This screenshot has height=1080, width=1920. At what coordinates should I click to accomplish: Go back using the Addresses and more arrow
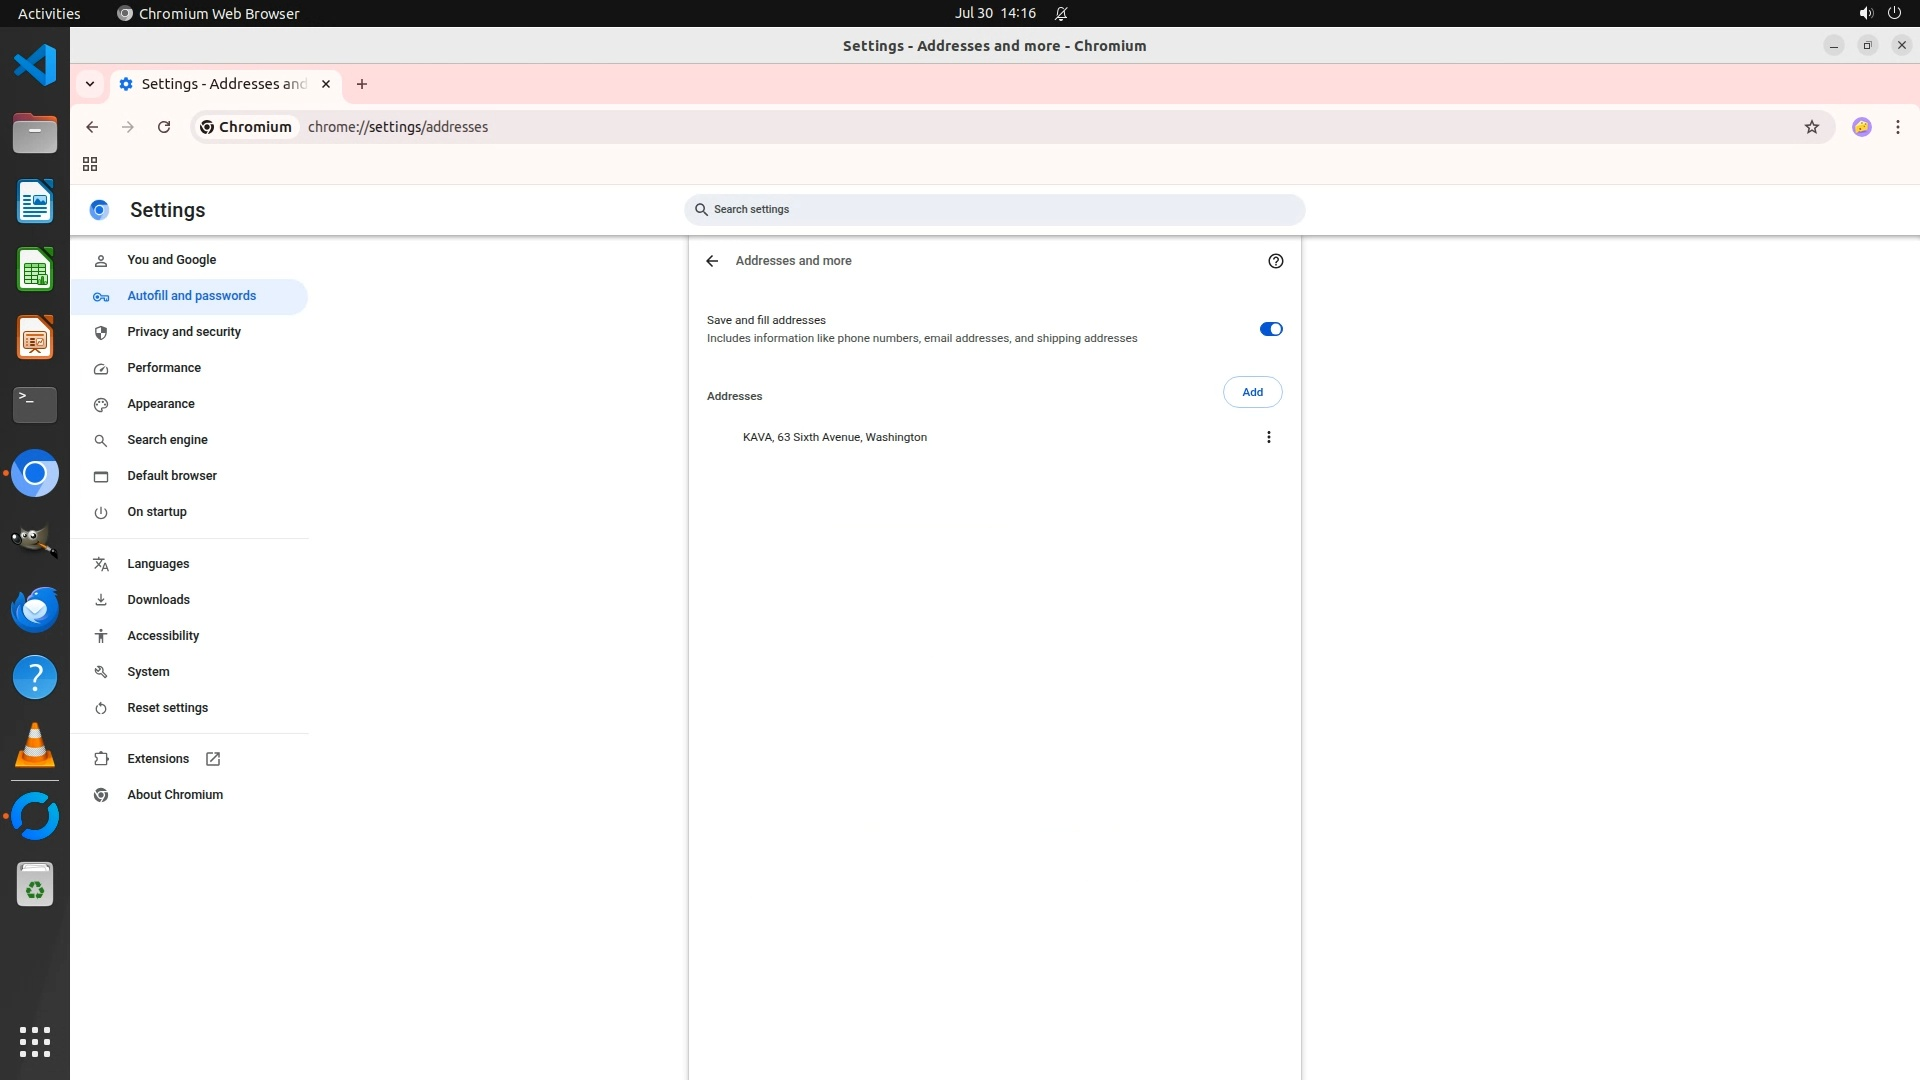point(712,261)
